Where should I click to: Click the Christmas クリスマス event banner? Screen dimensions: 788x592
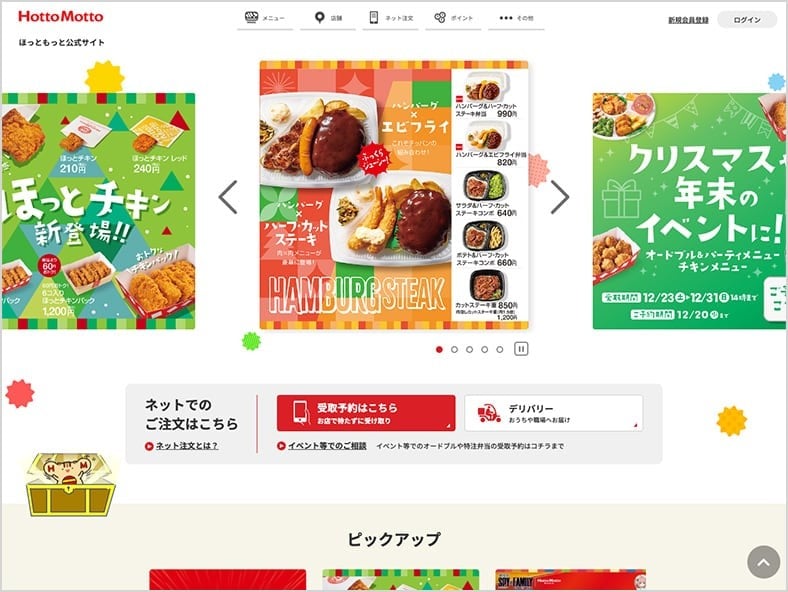(x=690, y=211)
